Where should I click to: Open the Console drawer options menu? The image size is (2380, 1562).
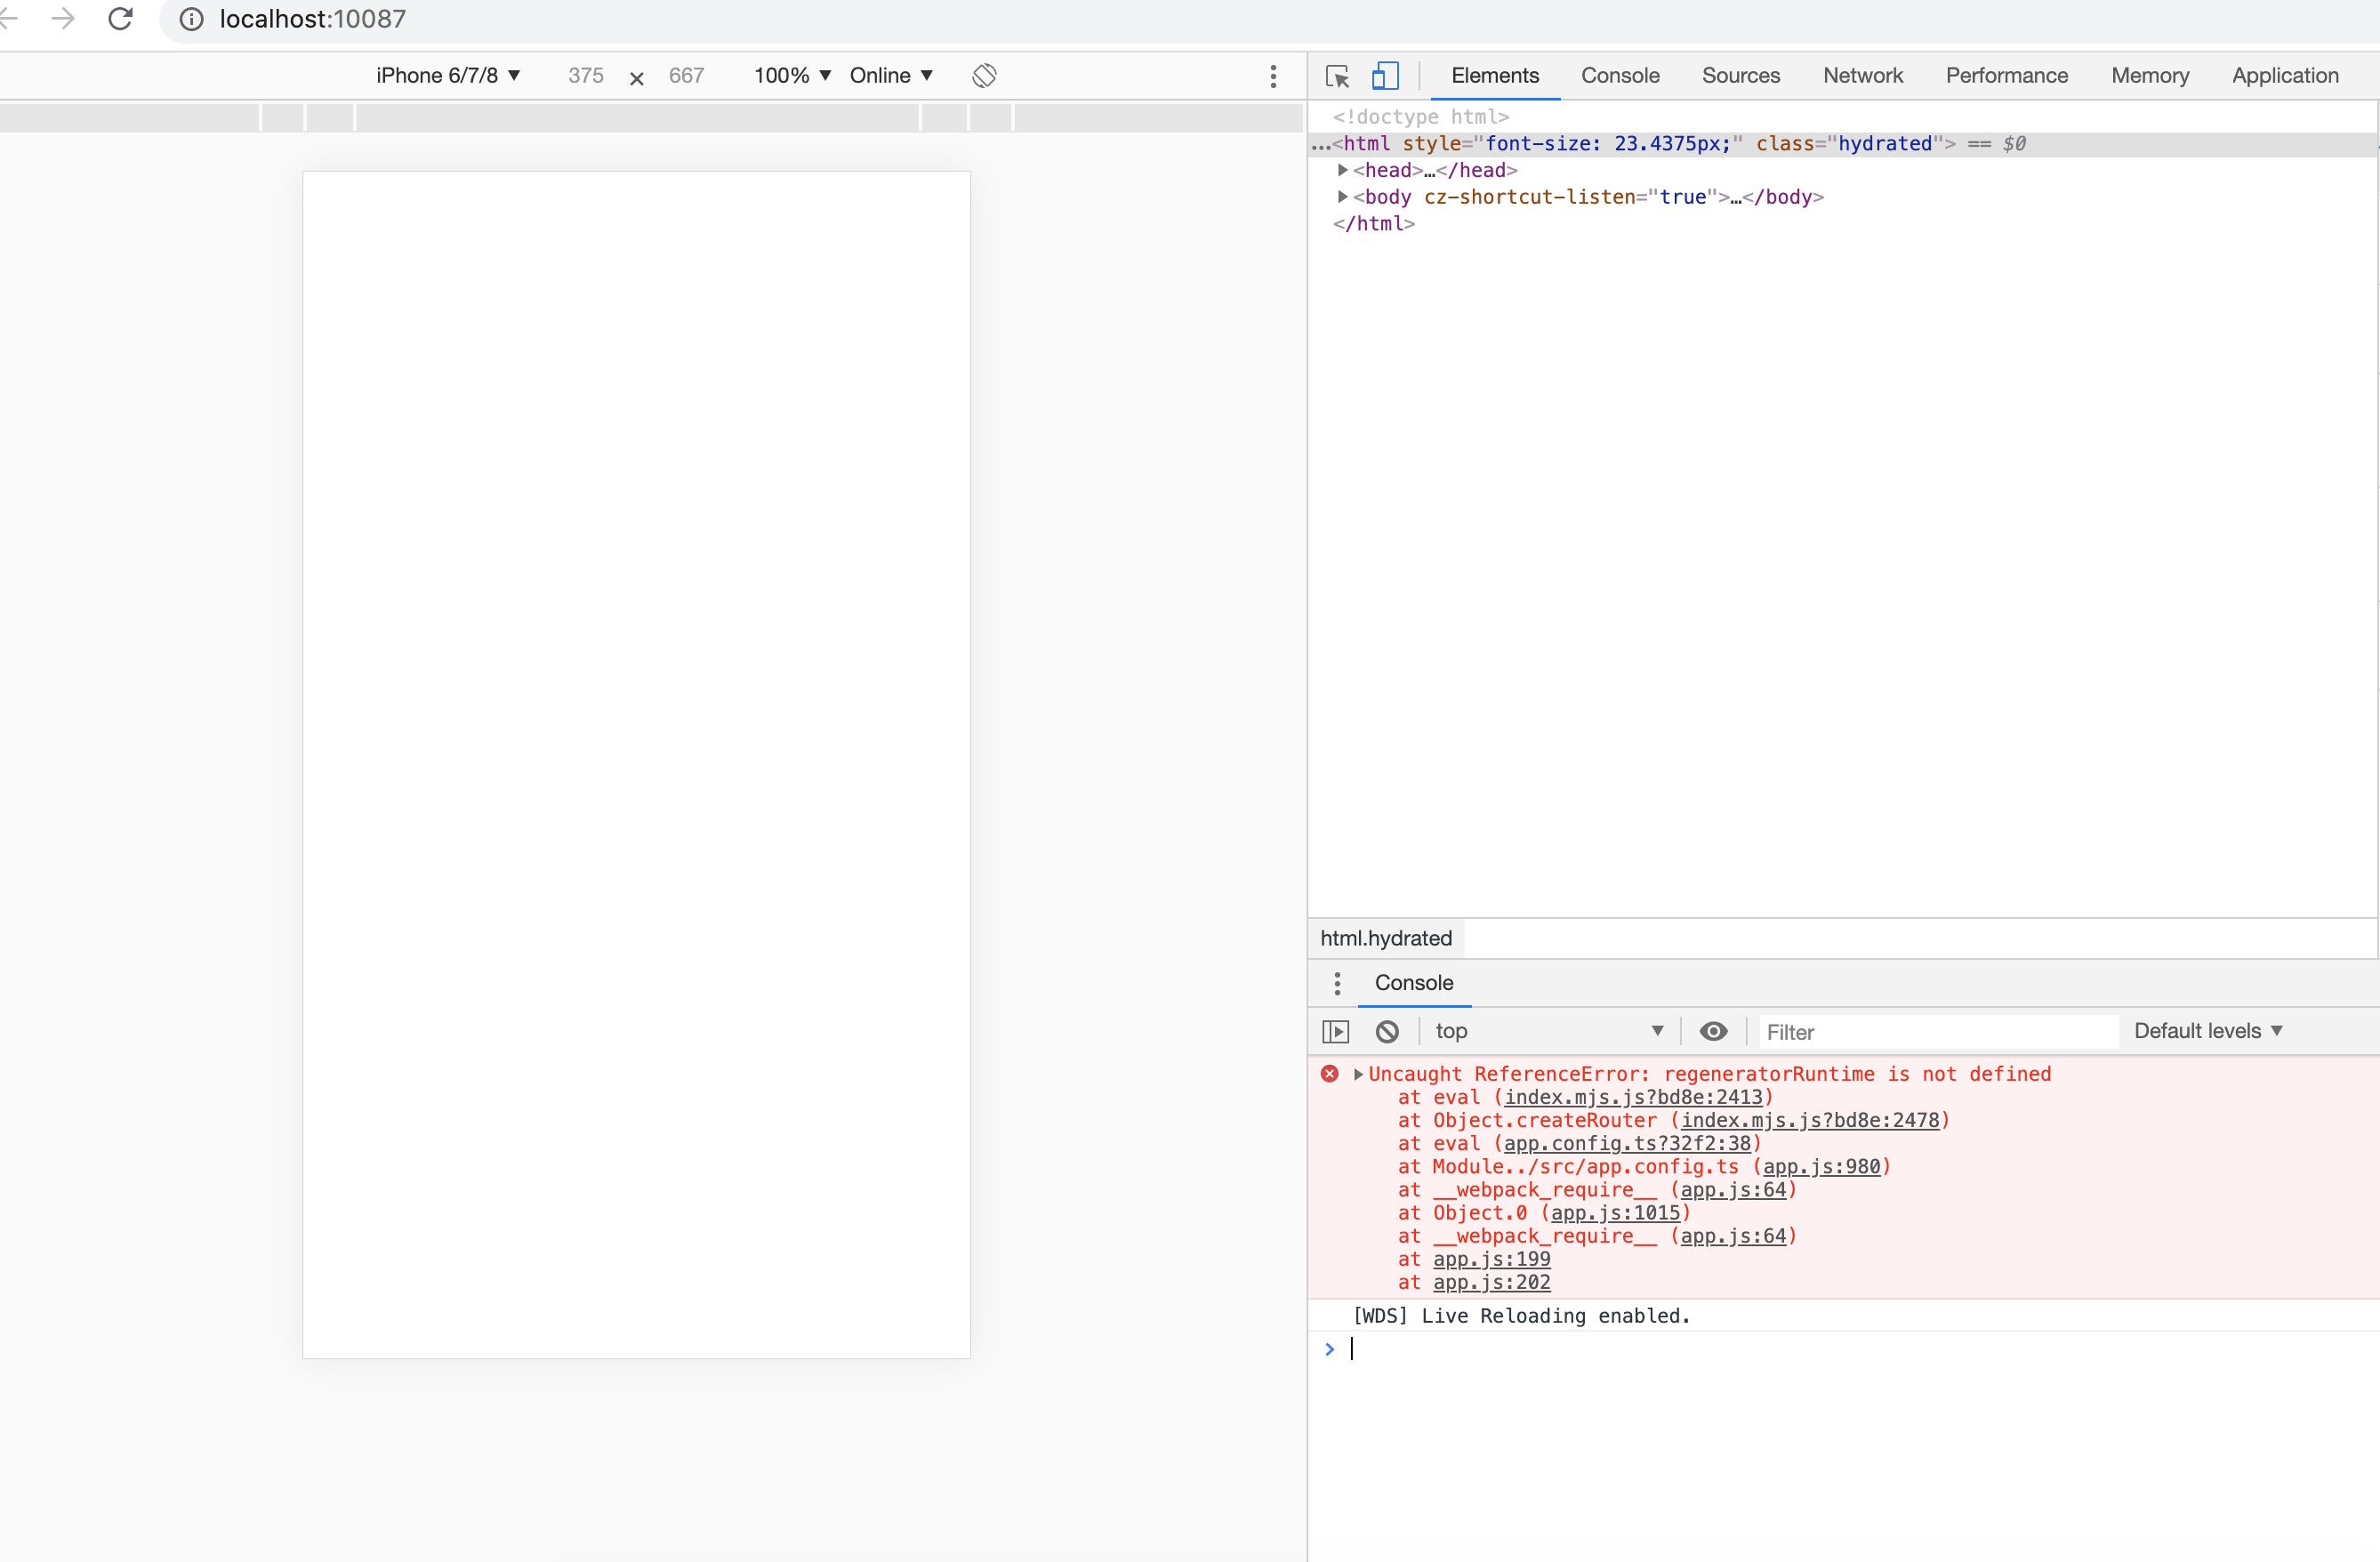point(1336,983)
